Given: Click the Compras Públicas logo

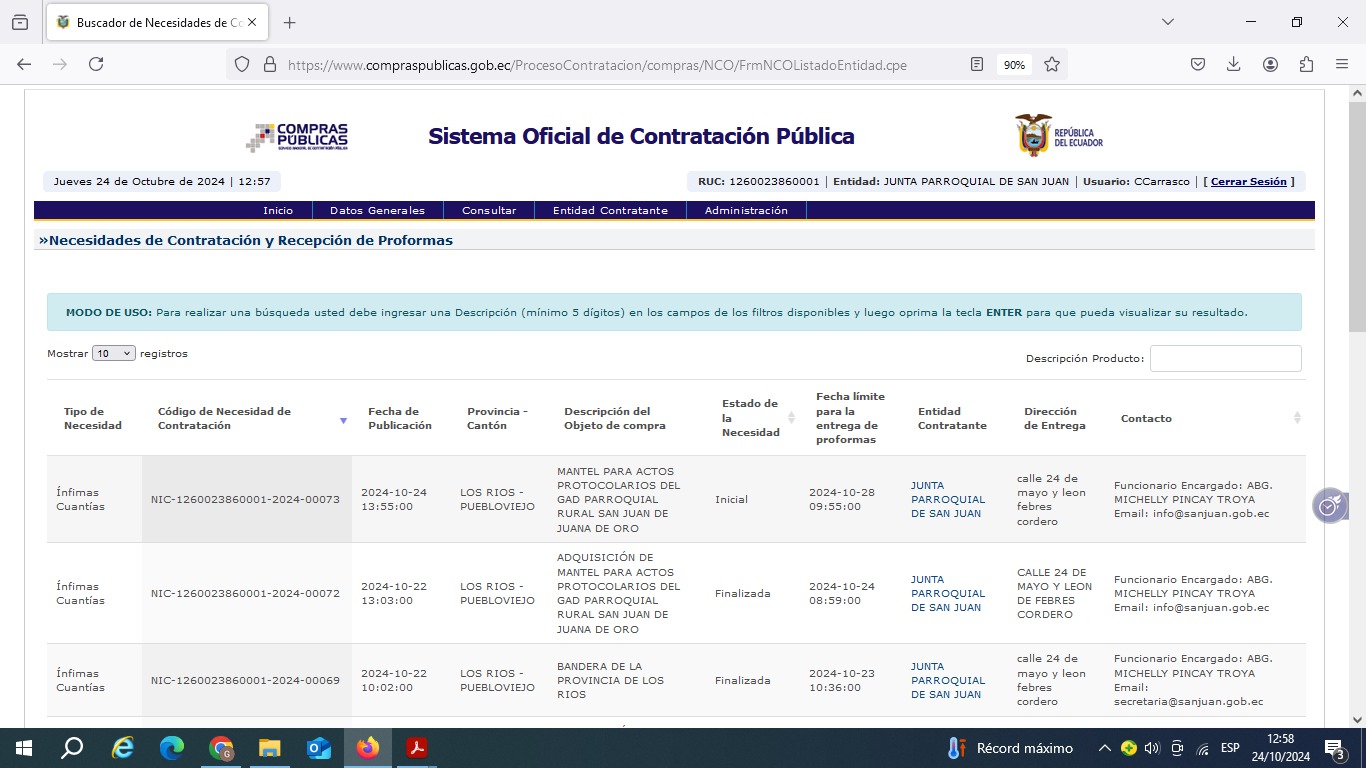Looking at the screenshot, I should [297, 137].
